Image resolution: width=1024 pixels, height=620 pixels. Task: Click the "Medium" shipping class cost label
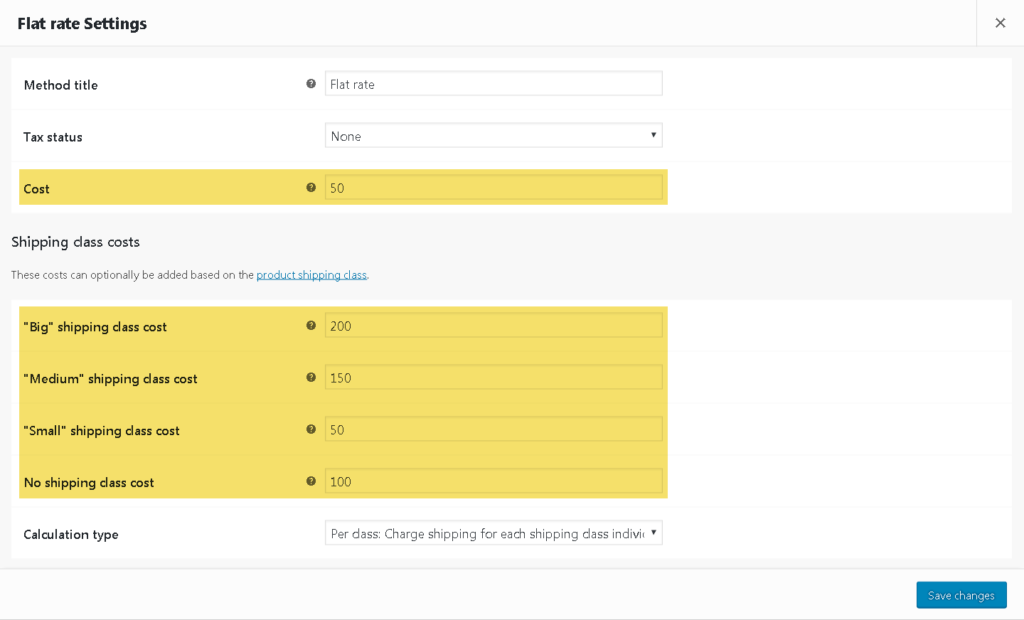(x=110, y=379)
